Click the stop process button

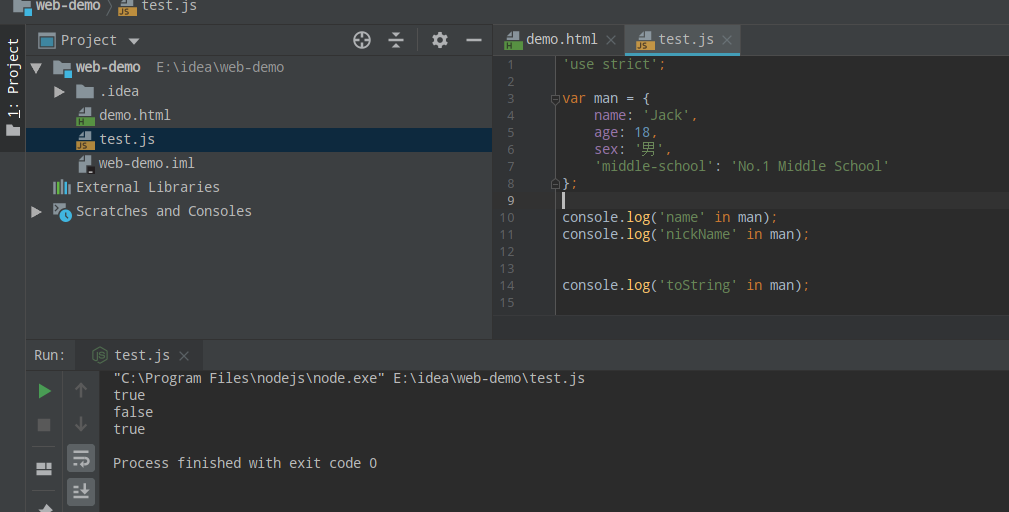44,425
